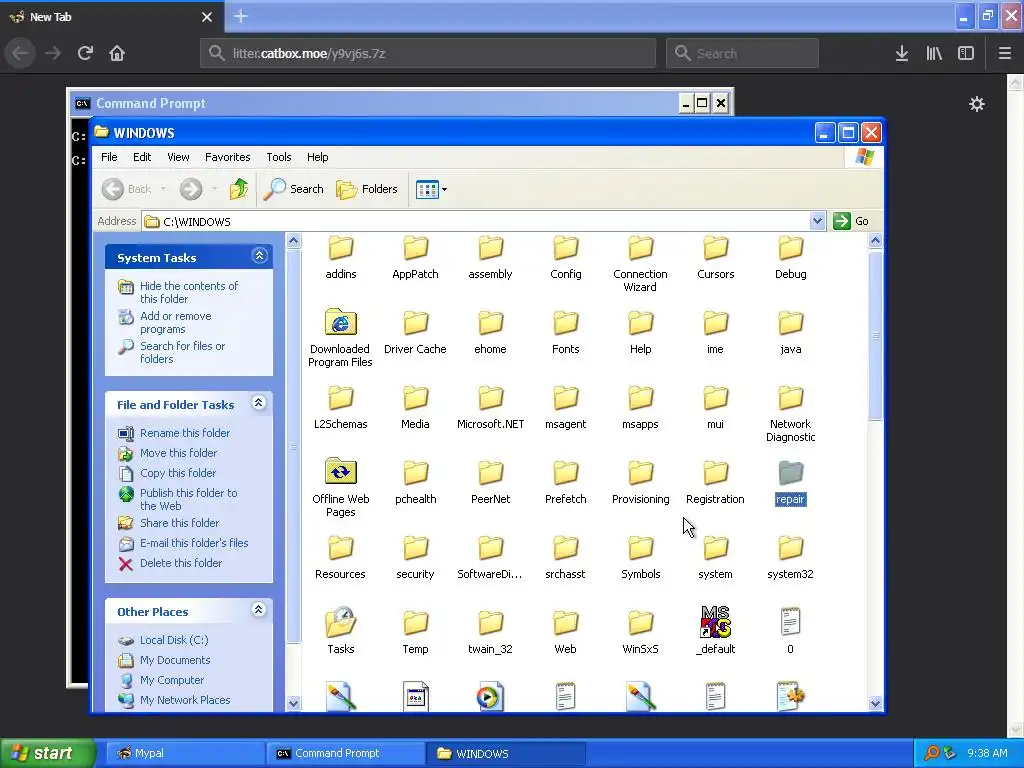
Task: Open the Favorites menu
Action: point(227,157)
